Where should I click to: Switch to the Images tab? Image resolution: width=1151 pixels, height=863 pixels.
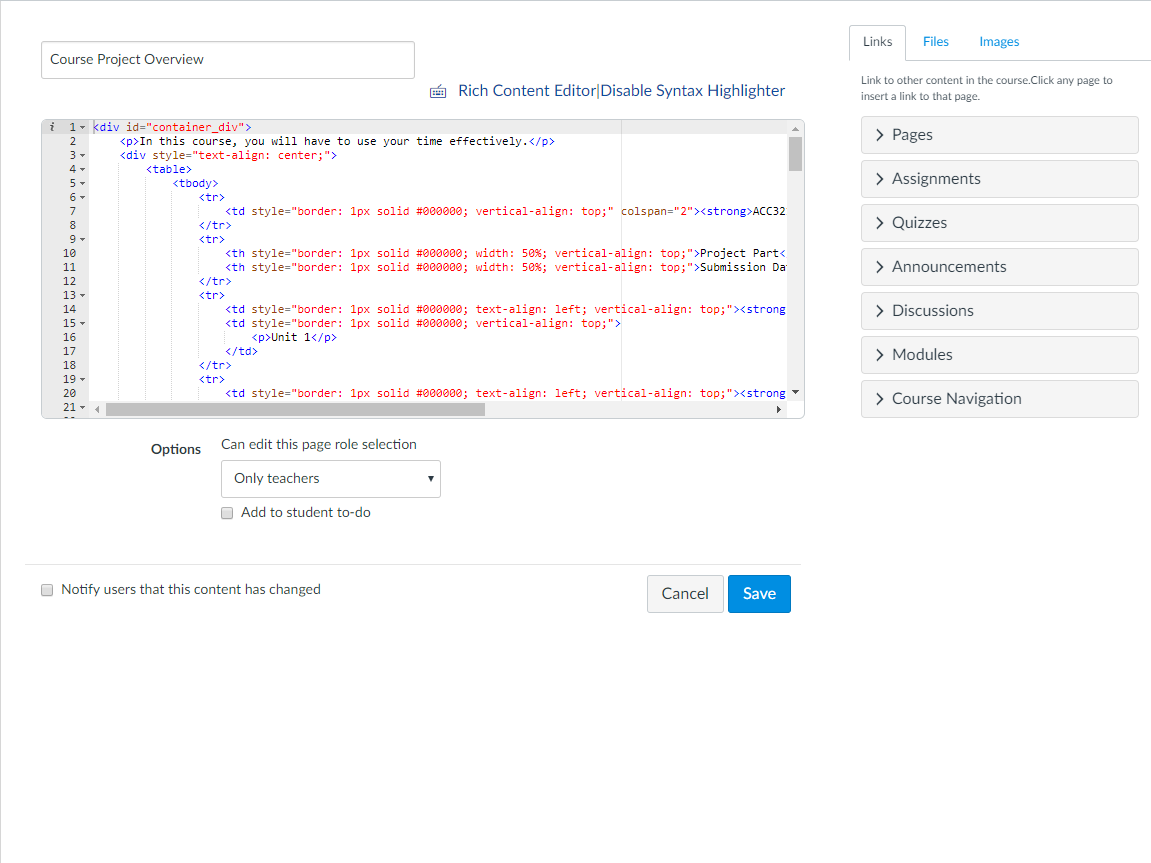pos(998,41)
